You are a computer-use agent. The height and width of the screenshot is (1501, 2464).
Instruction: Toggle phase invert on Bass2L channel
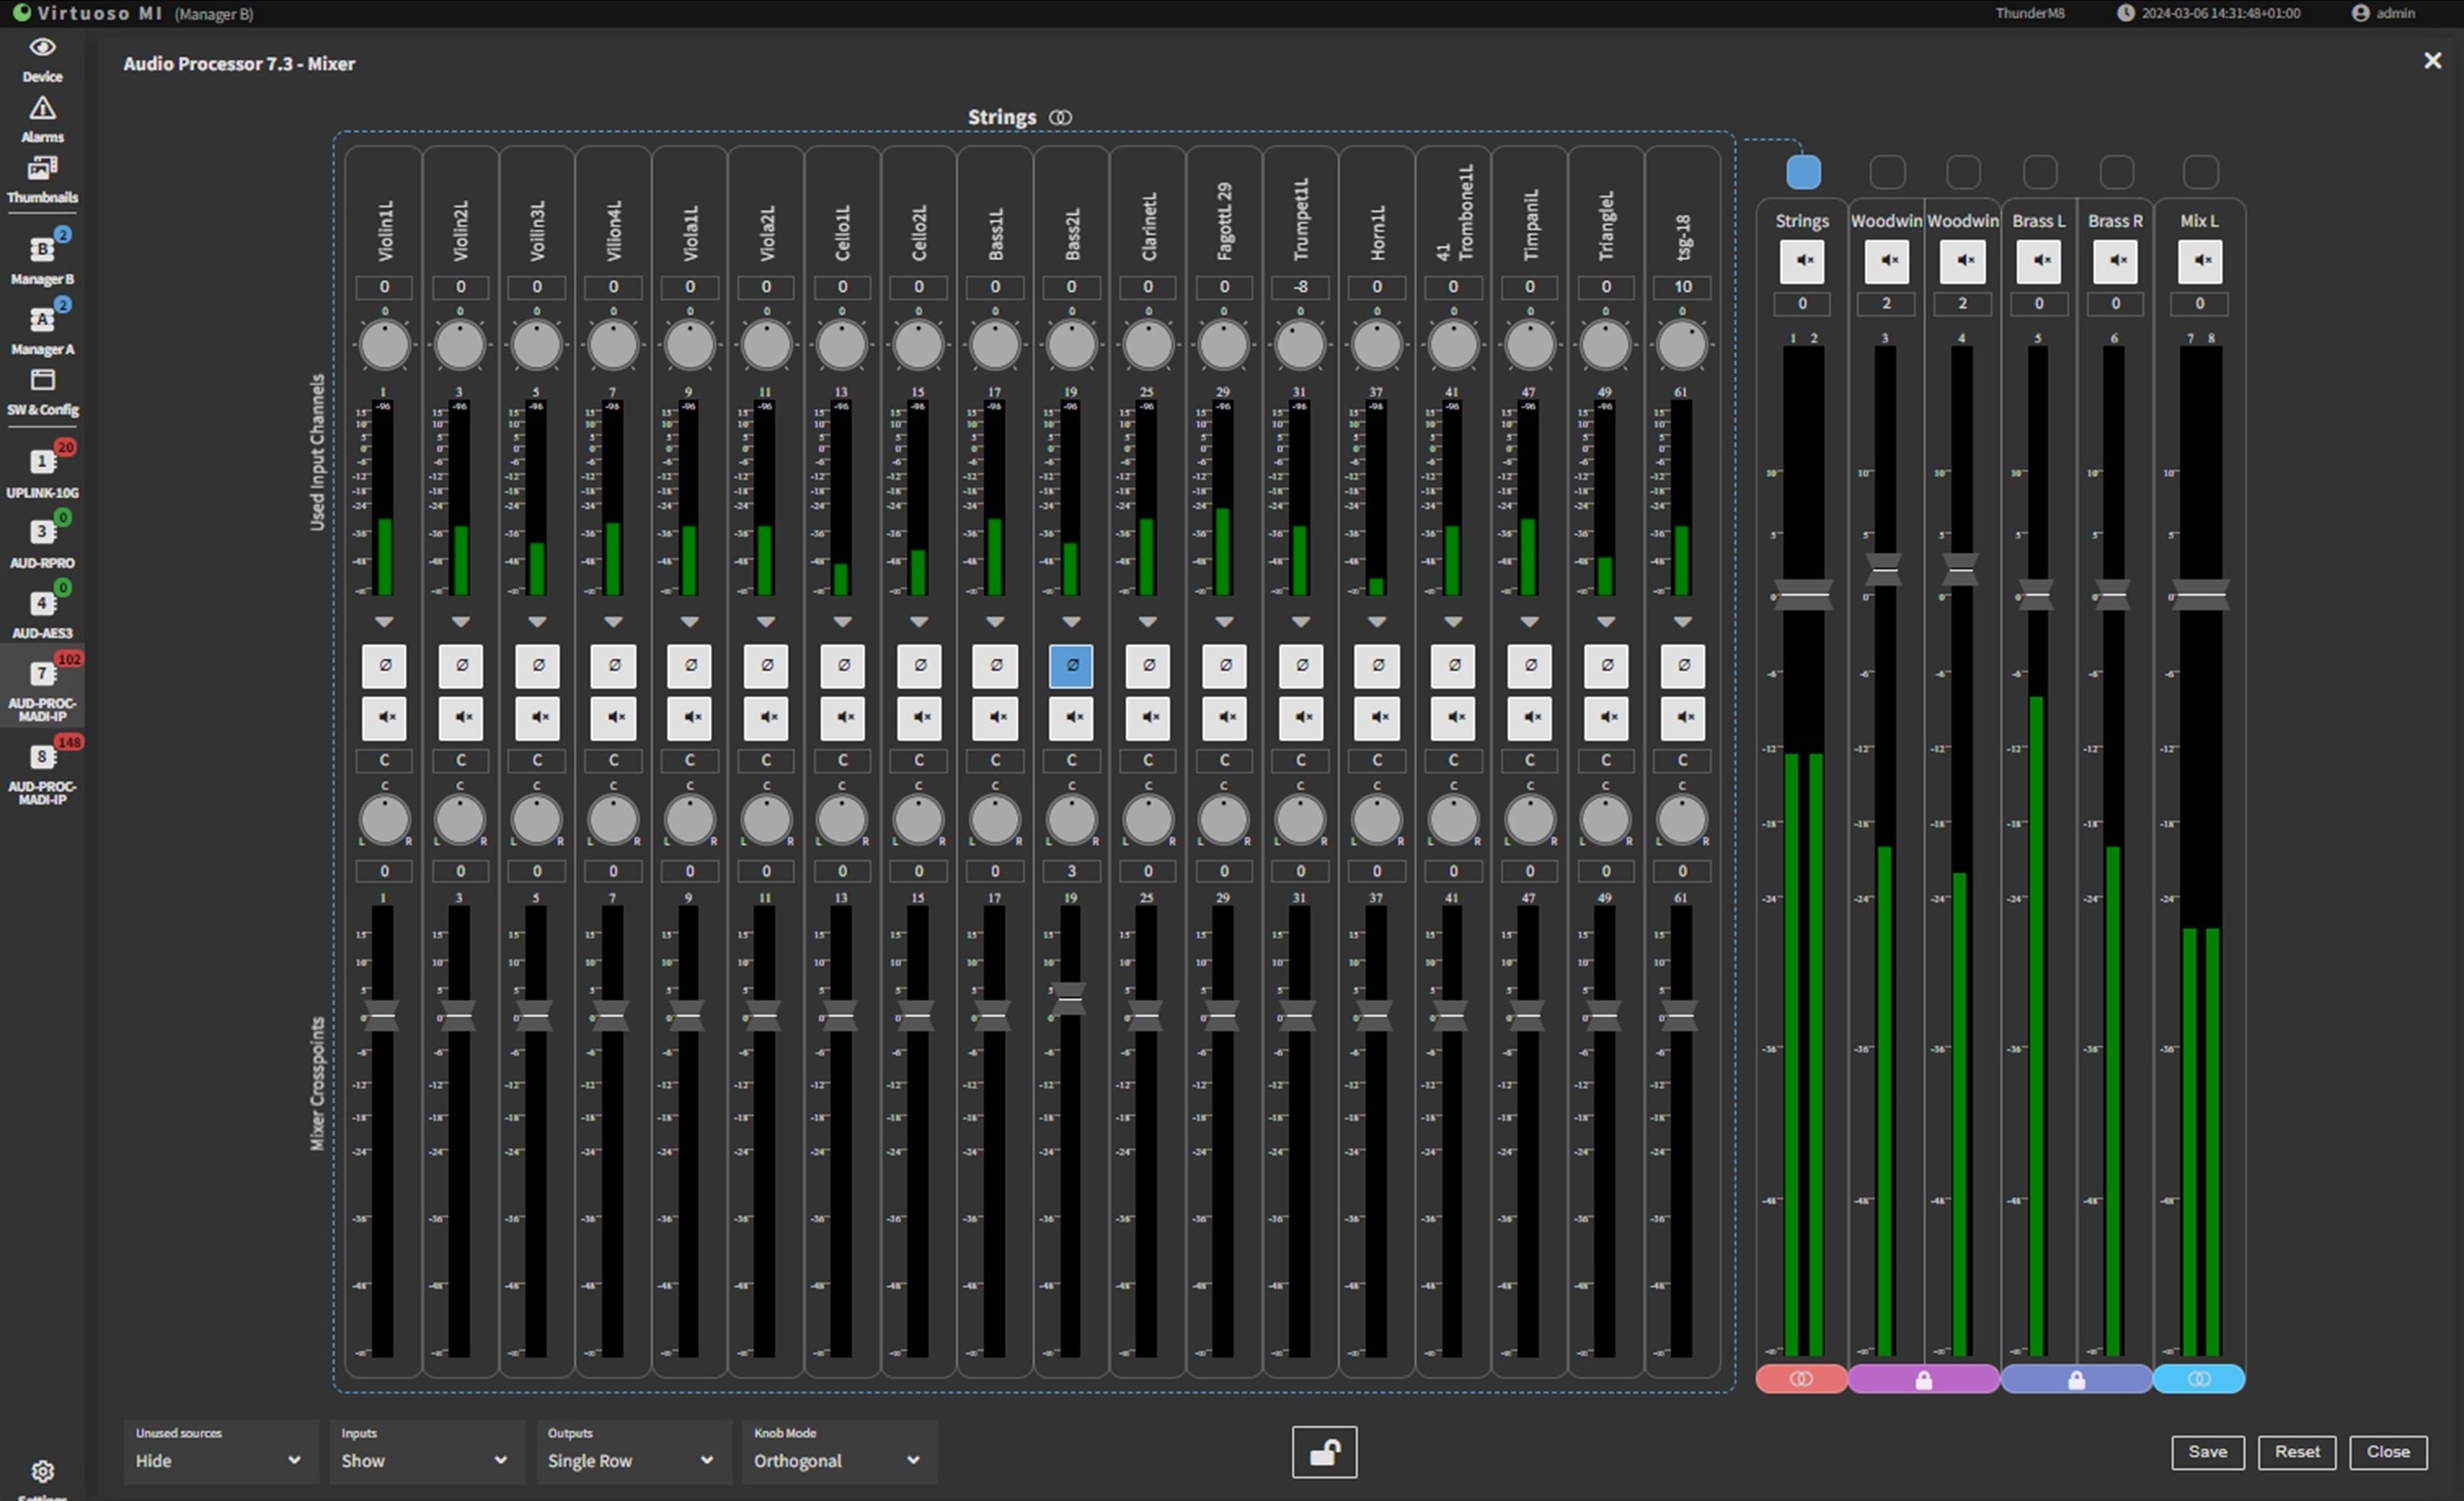[1071, 665]
